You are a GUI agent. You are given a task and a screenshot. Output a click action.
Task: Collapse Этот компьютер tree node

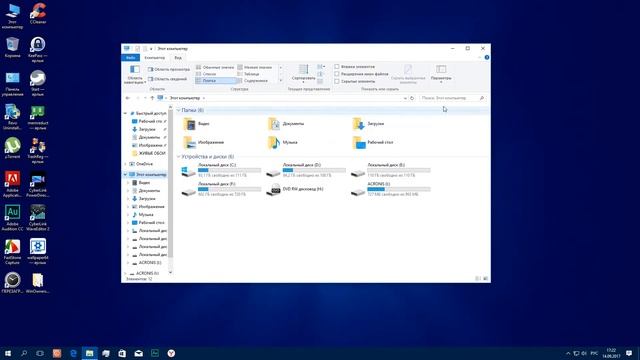126,175
